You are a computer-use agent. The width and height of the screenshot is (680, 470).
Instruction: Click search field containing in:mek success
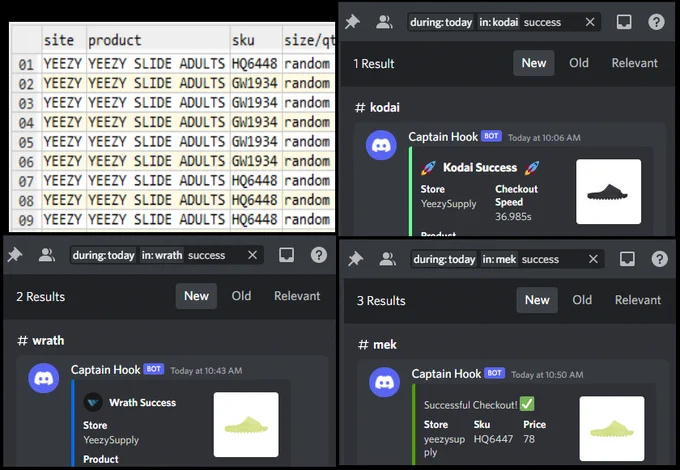[507, 259]
